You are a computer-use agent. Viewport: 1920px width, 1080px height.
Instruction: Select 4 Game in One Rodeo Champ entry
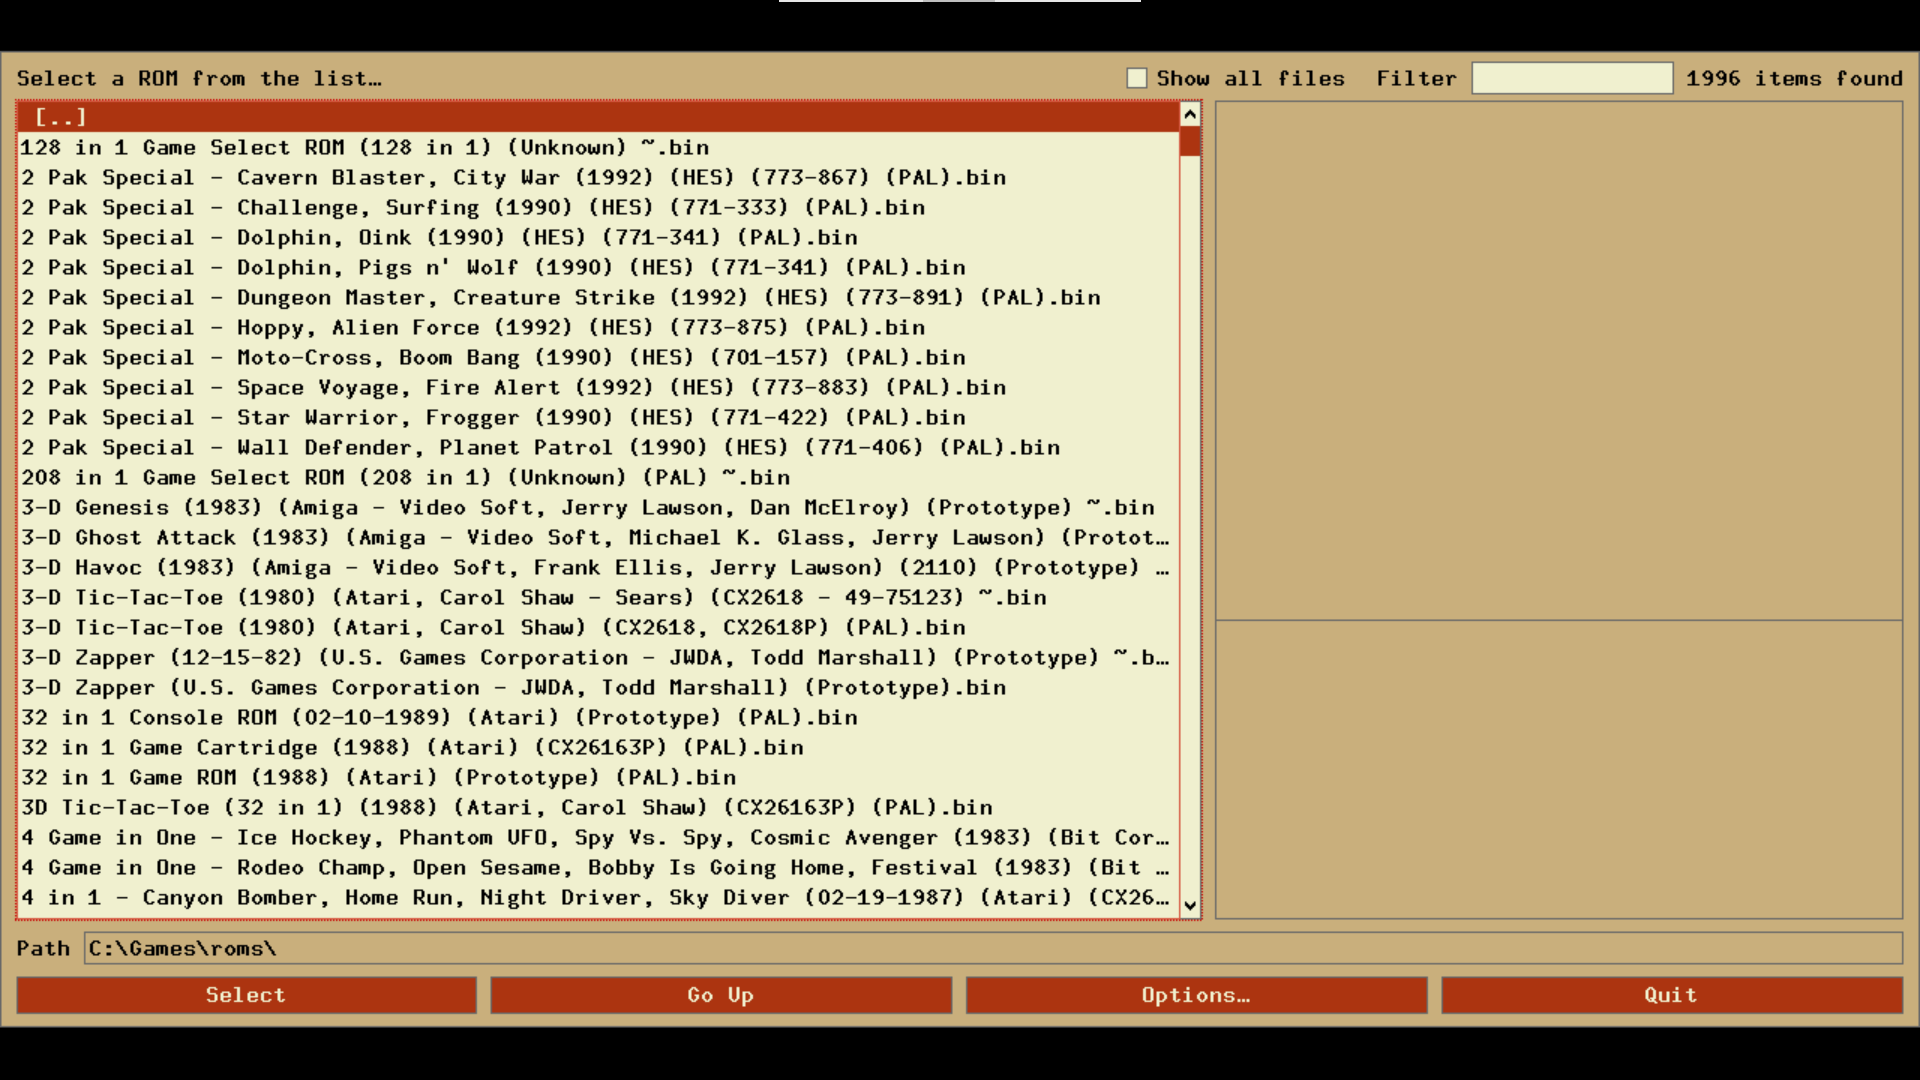pyautogui.click(x=598, y=867)
